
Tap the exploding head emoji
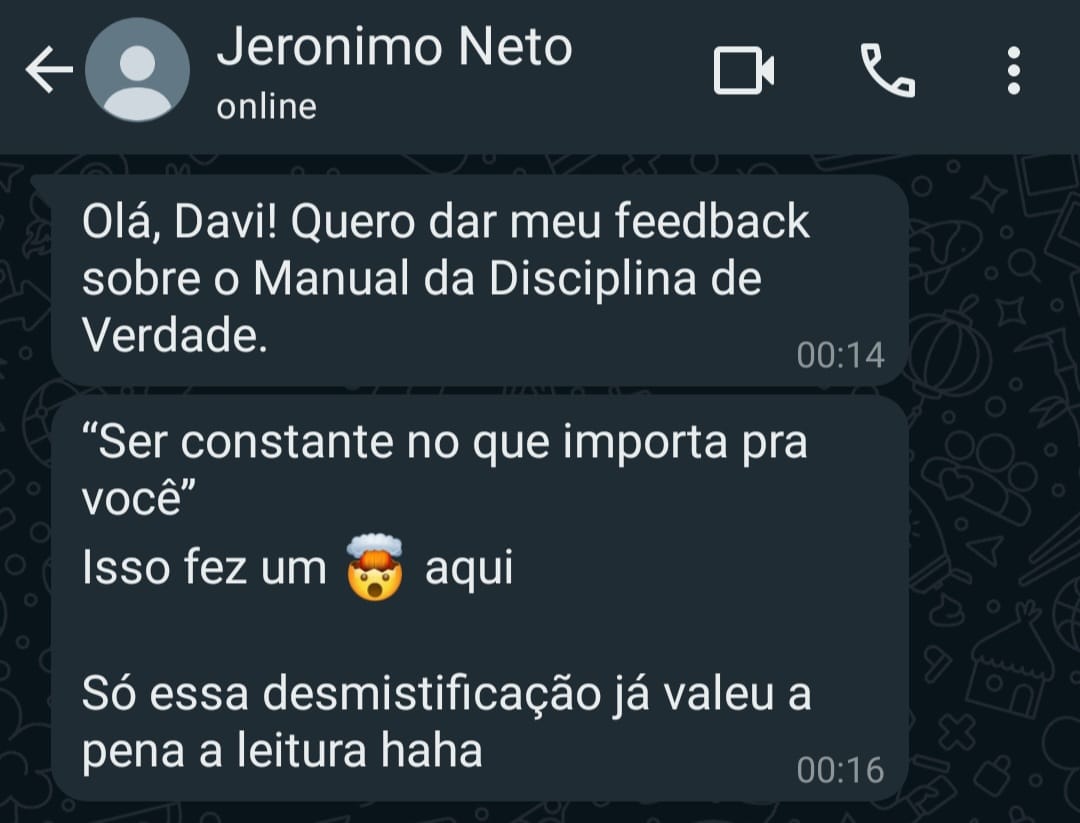pyautogui.click(x=375, y=567)
